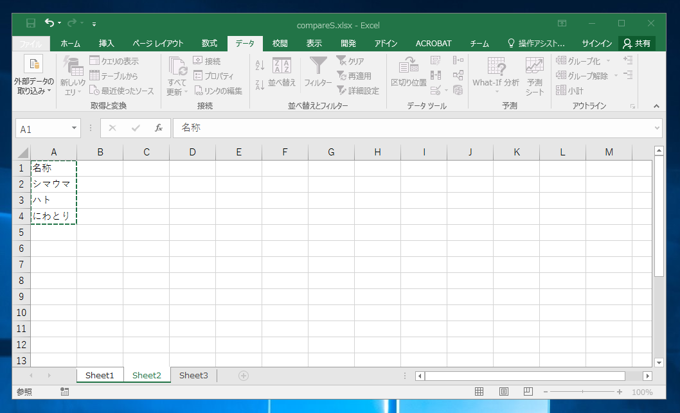The image size is (680, 413).
Task: Click the 小計 subtotal icon
Action: [569, 90]
